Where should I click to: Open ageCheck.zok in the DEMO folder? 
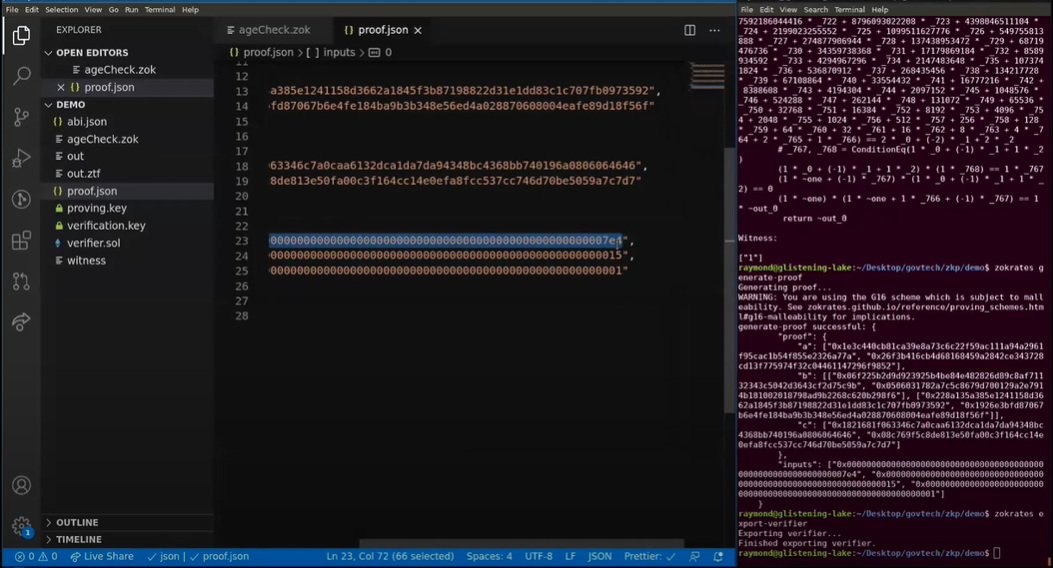coord(128,139)
